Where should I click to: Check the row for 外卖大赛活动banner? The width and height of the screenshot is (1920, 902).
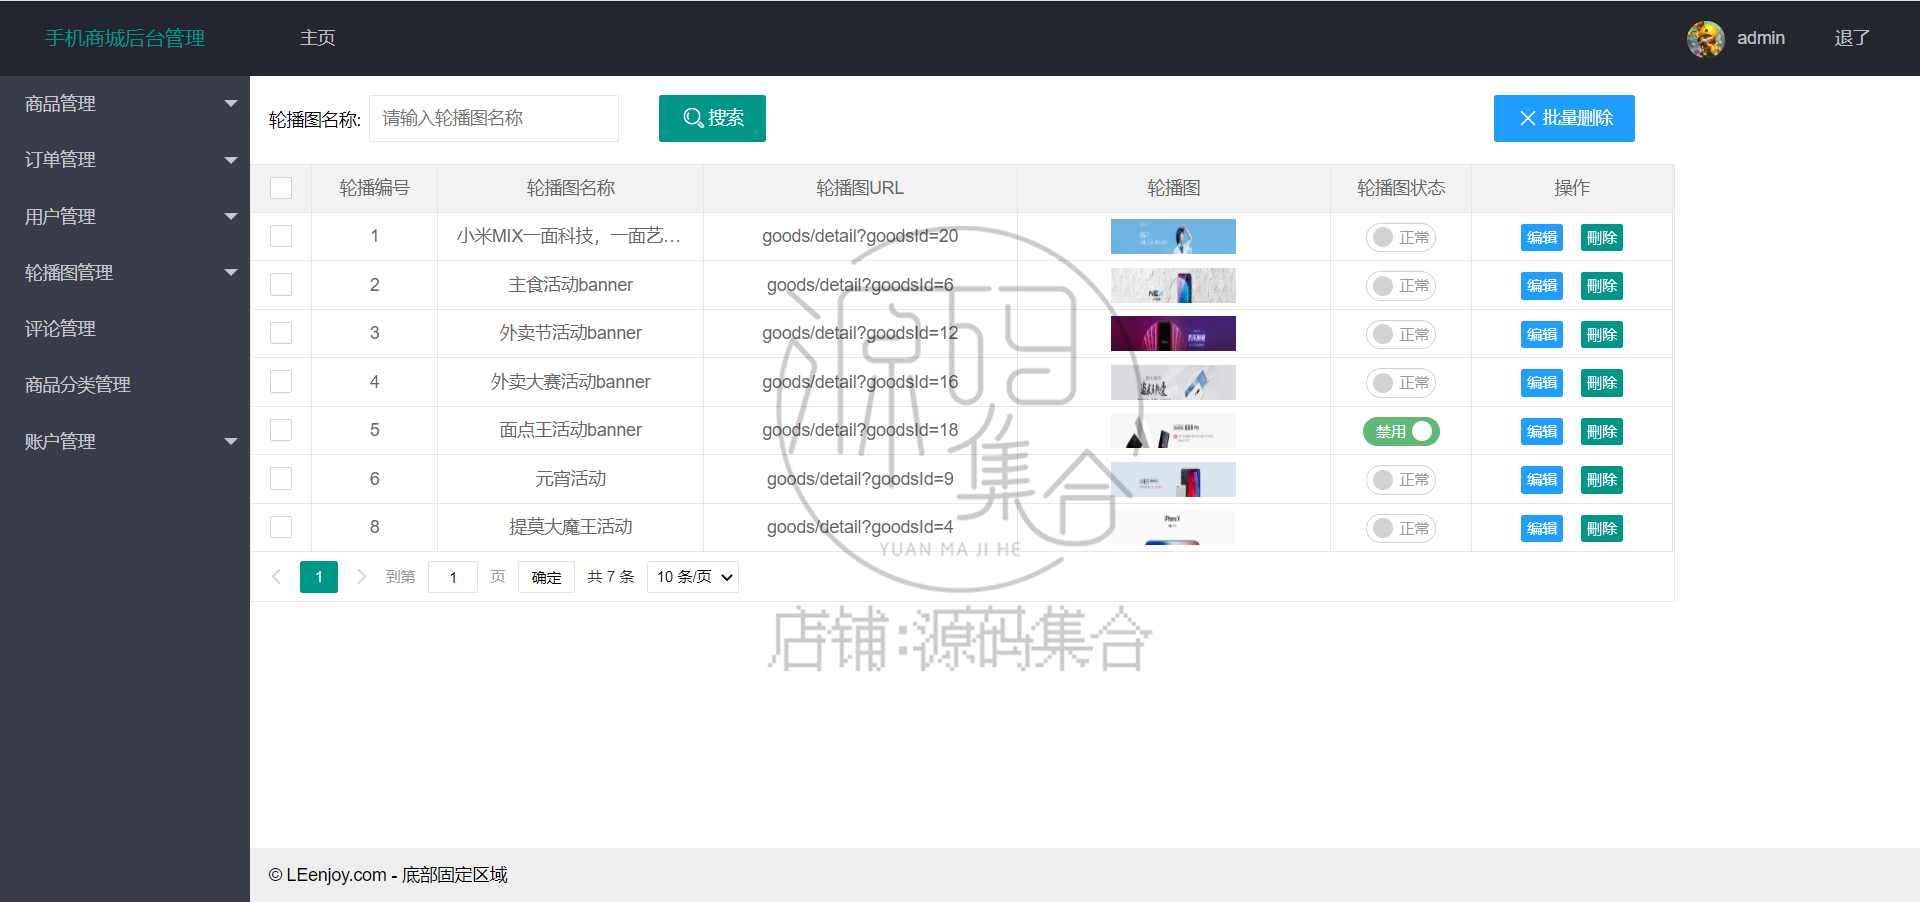pos(281,382)
